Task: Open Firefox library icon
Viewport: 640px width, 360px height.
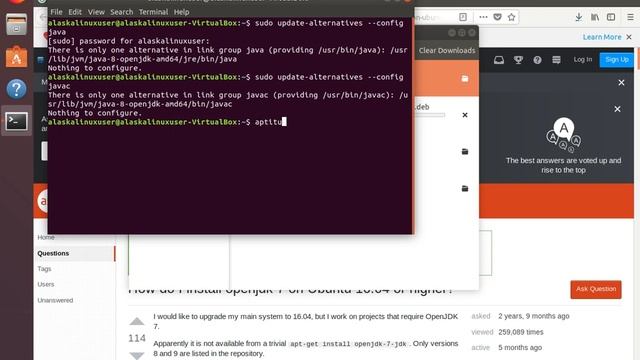Action: [595, 17]
